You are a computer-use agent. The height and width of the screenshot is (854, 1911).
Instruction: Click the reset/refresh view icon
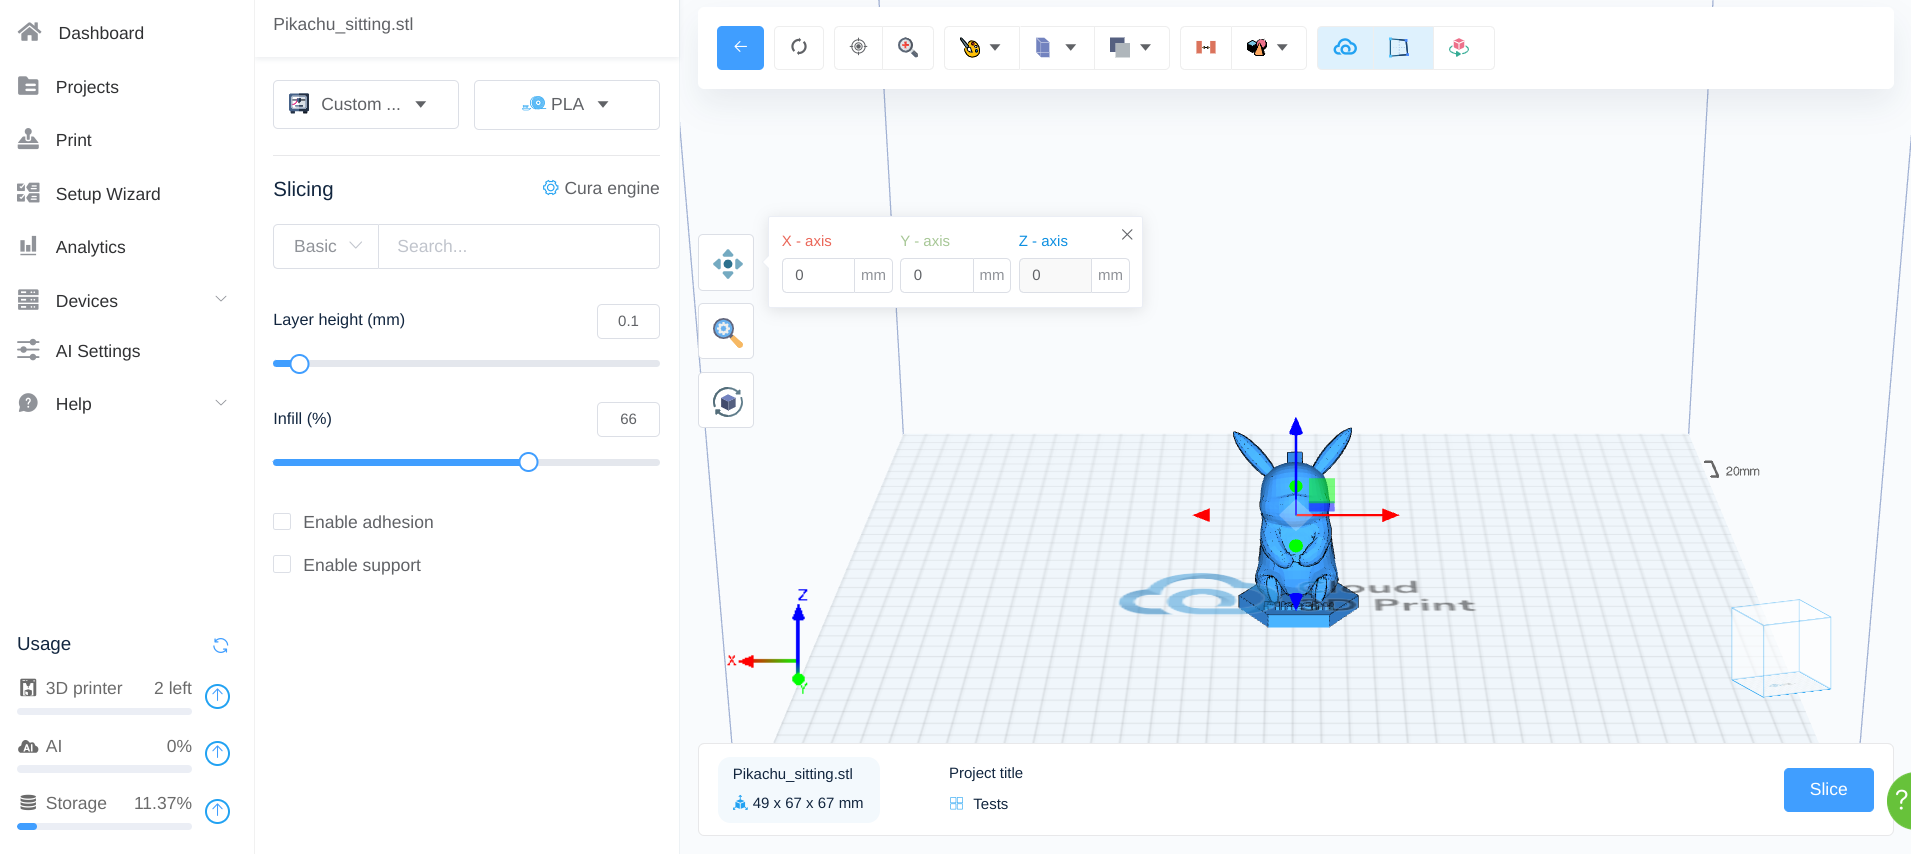(799, 47)
